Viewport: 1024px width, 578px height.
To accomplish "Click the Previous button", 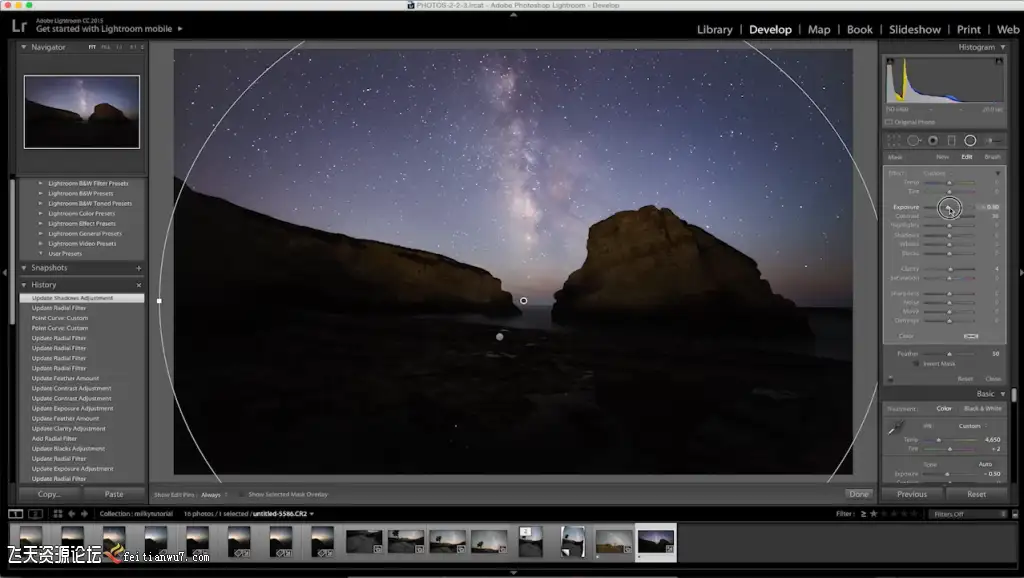I will click(x=912, y=494).
